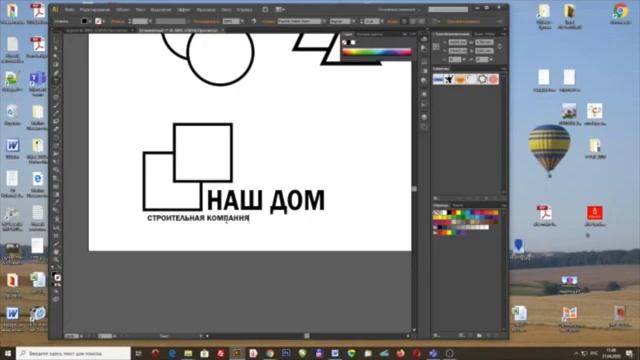Click the Непрозрачность link in control bar
The height and width of the screenshot is (360, 640).
(x=207, y=21)
